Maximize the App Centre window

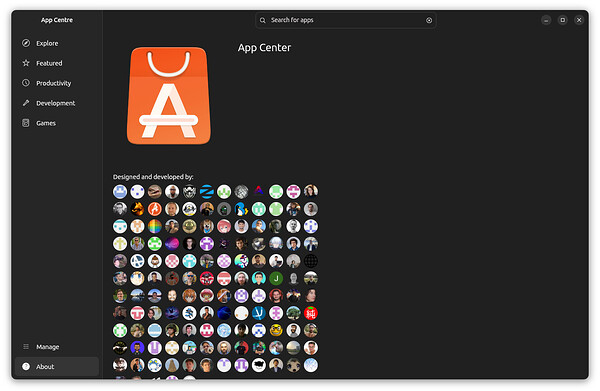click(562, 20)
